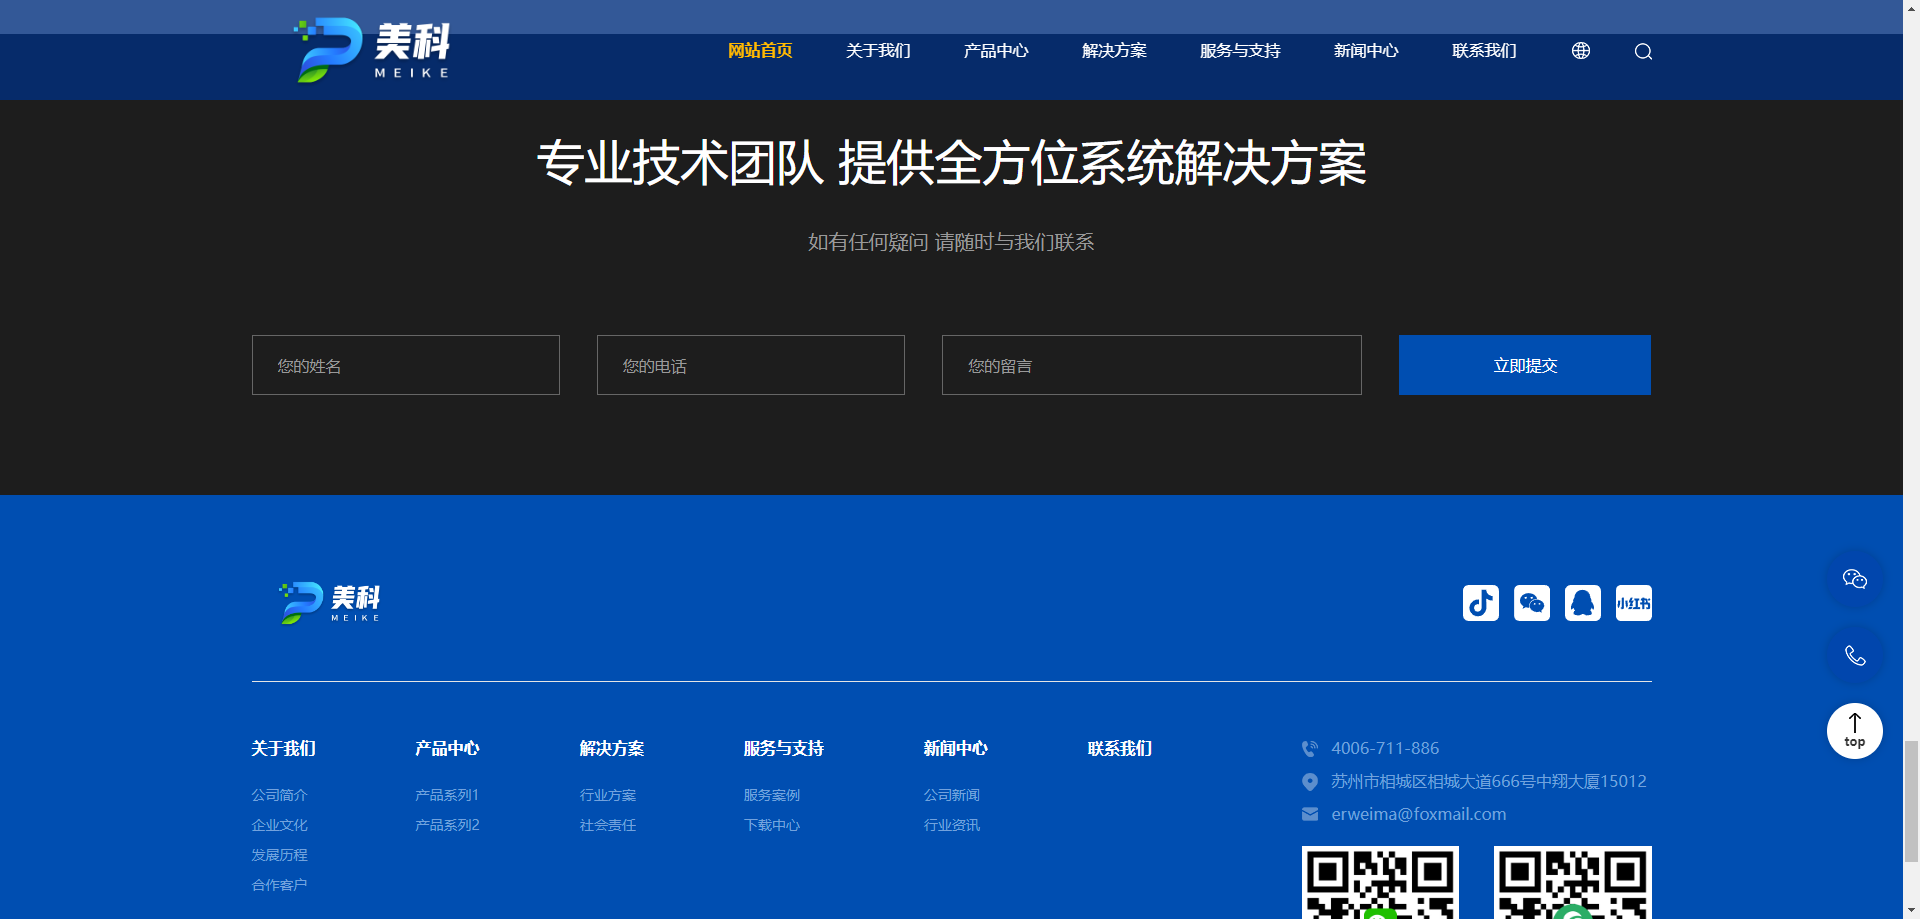
Task: Open the floating WeChat chat icon
Action: point(1854,578)
